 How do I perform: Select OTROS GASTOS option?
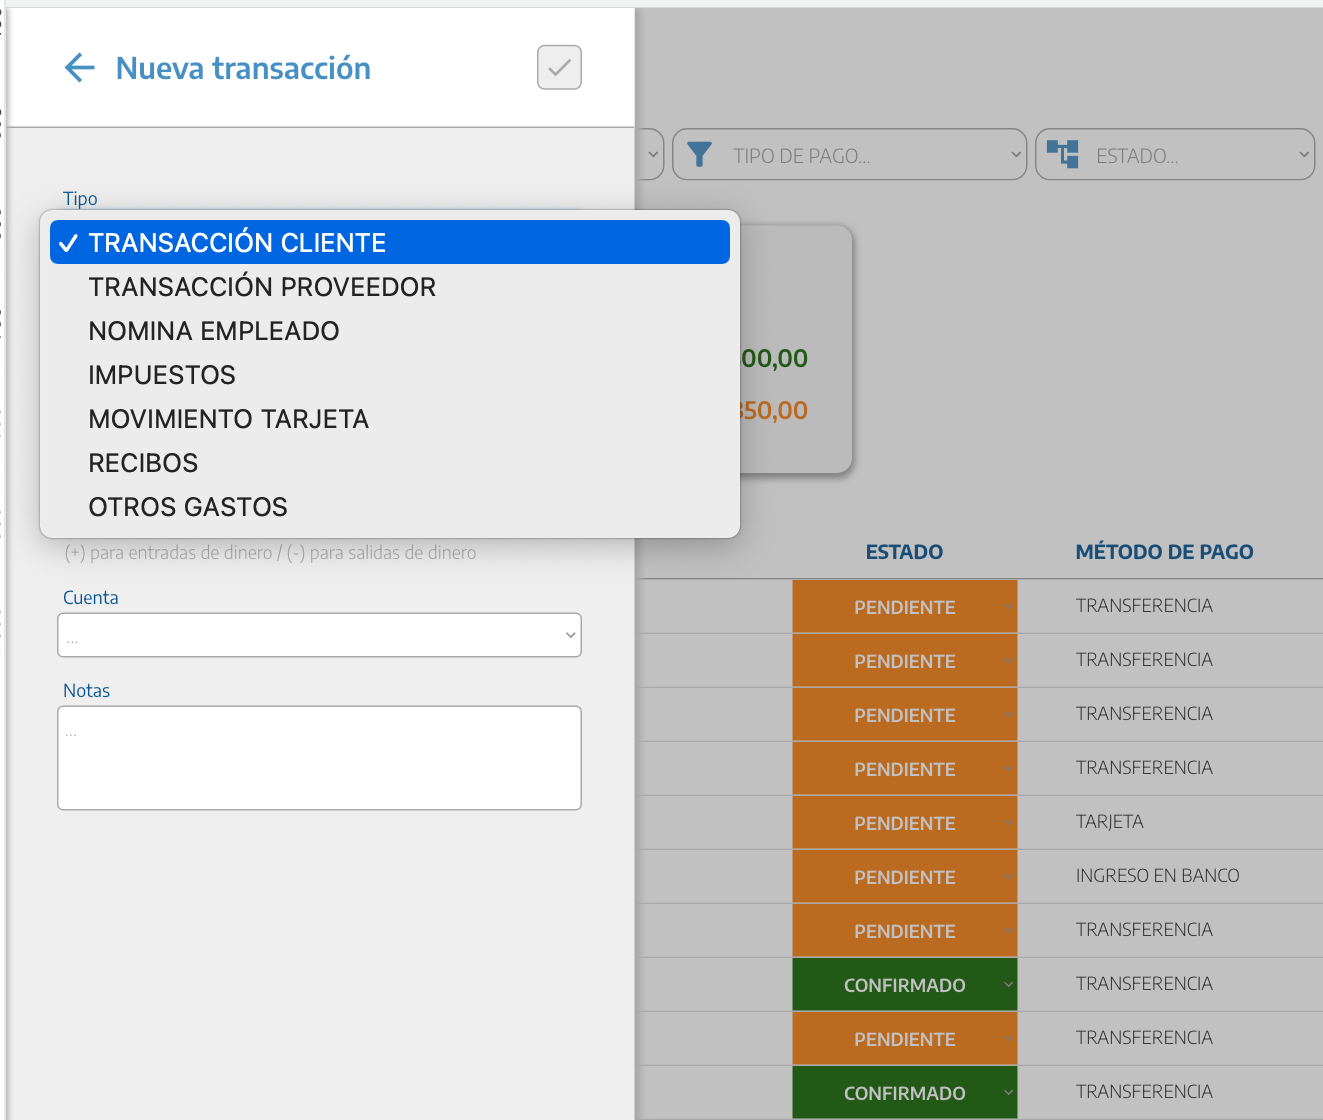point(188,507)
